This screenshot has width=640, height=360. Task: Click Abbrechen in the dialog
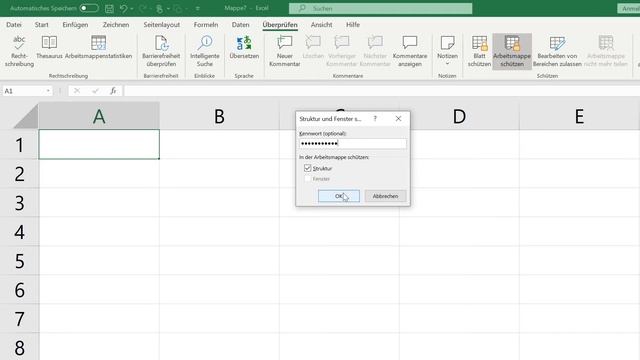pos(385,196)
